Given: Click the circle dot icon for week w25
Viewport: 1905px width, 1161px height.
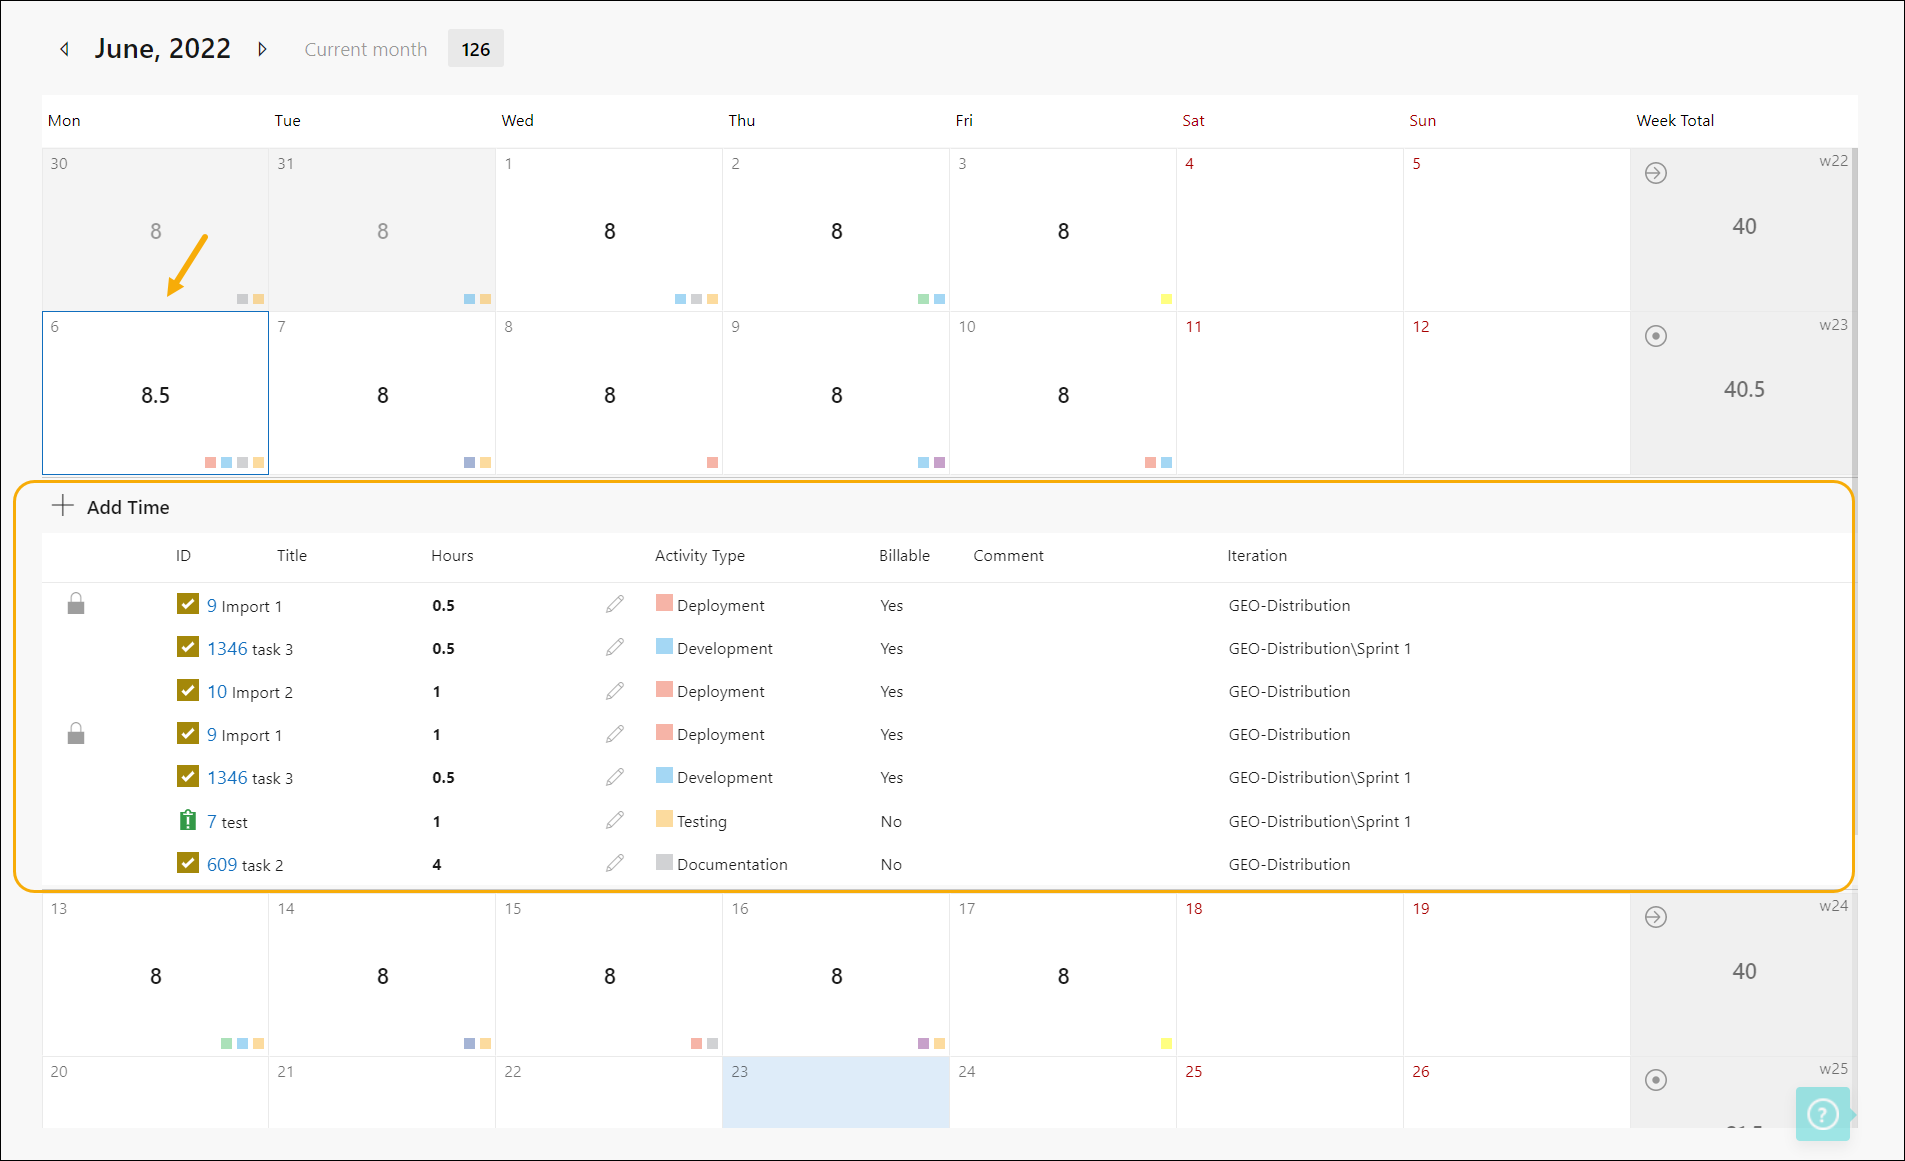Looking at the screenshot, I should pos(1656,1080).
